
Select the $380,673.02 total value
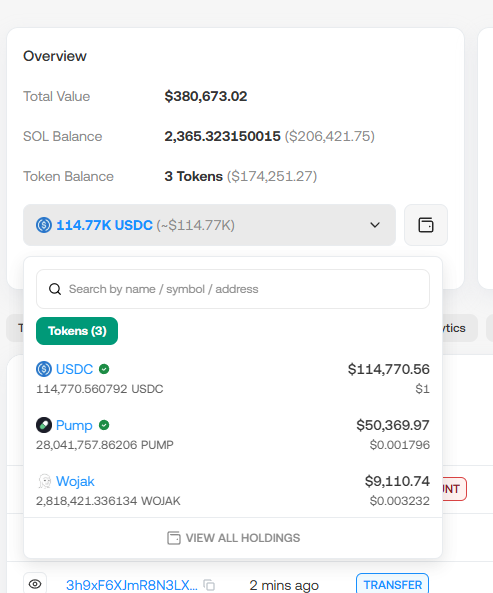pos(206,96)
